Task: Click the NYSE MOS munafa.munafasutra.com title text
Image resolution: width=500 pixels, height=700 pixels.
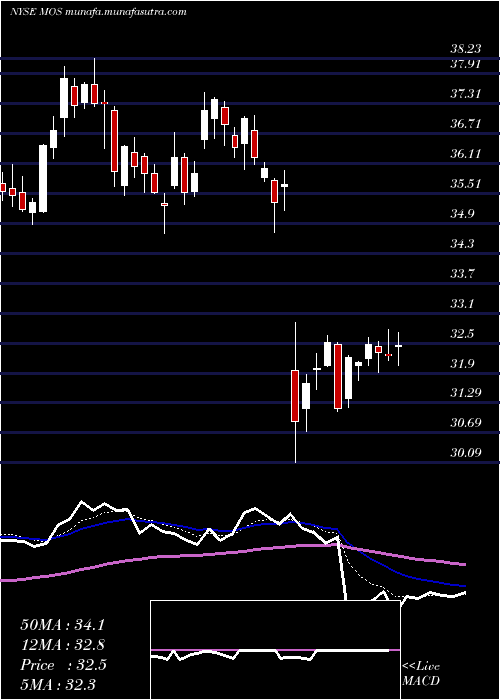Action: (98, 12)
